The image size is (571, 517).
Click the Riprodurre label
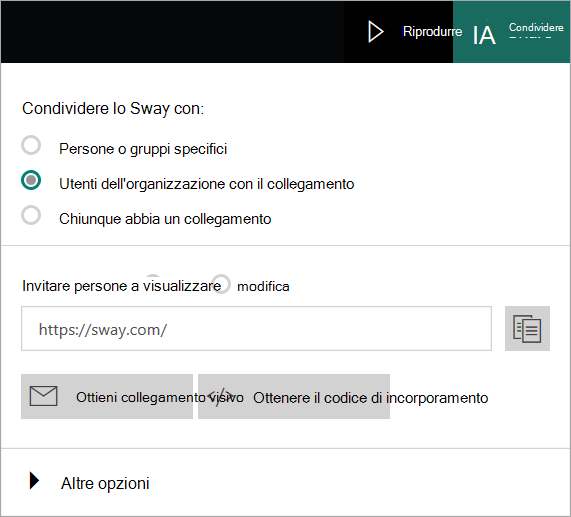(x=432, y=32)
